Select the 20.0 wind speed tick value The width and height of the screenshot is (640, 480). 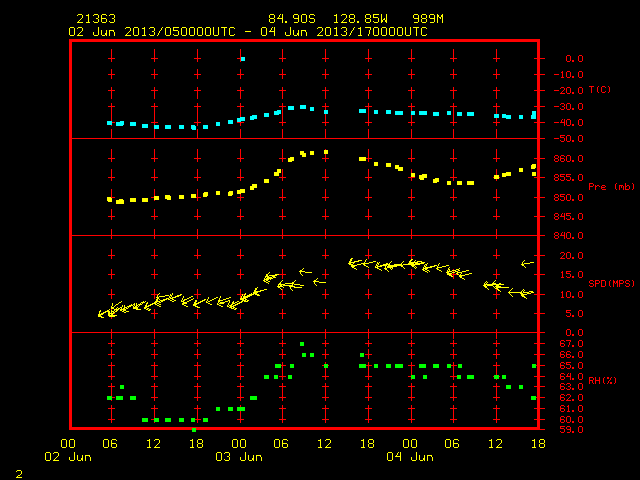tap(571, 256)
